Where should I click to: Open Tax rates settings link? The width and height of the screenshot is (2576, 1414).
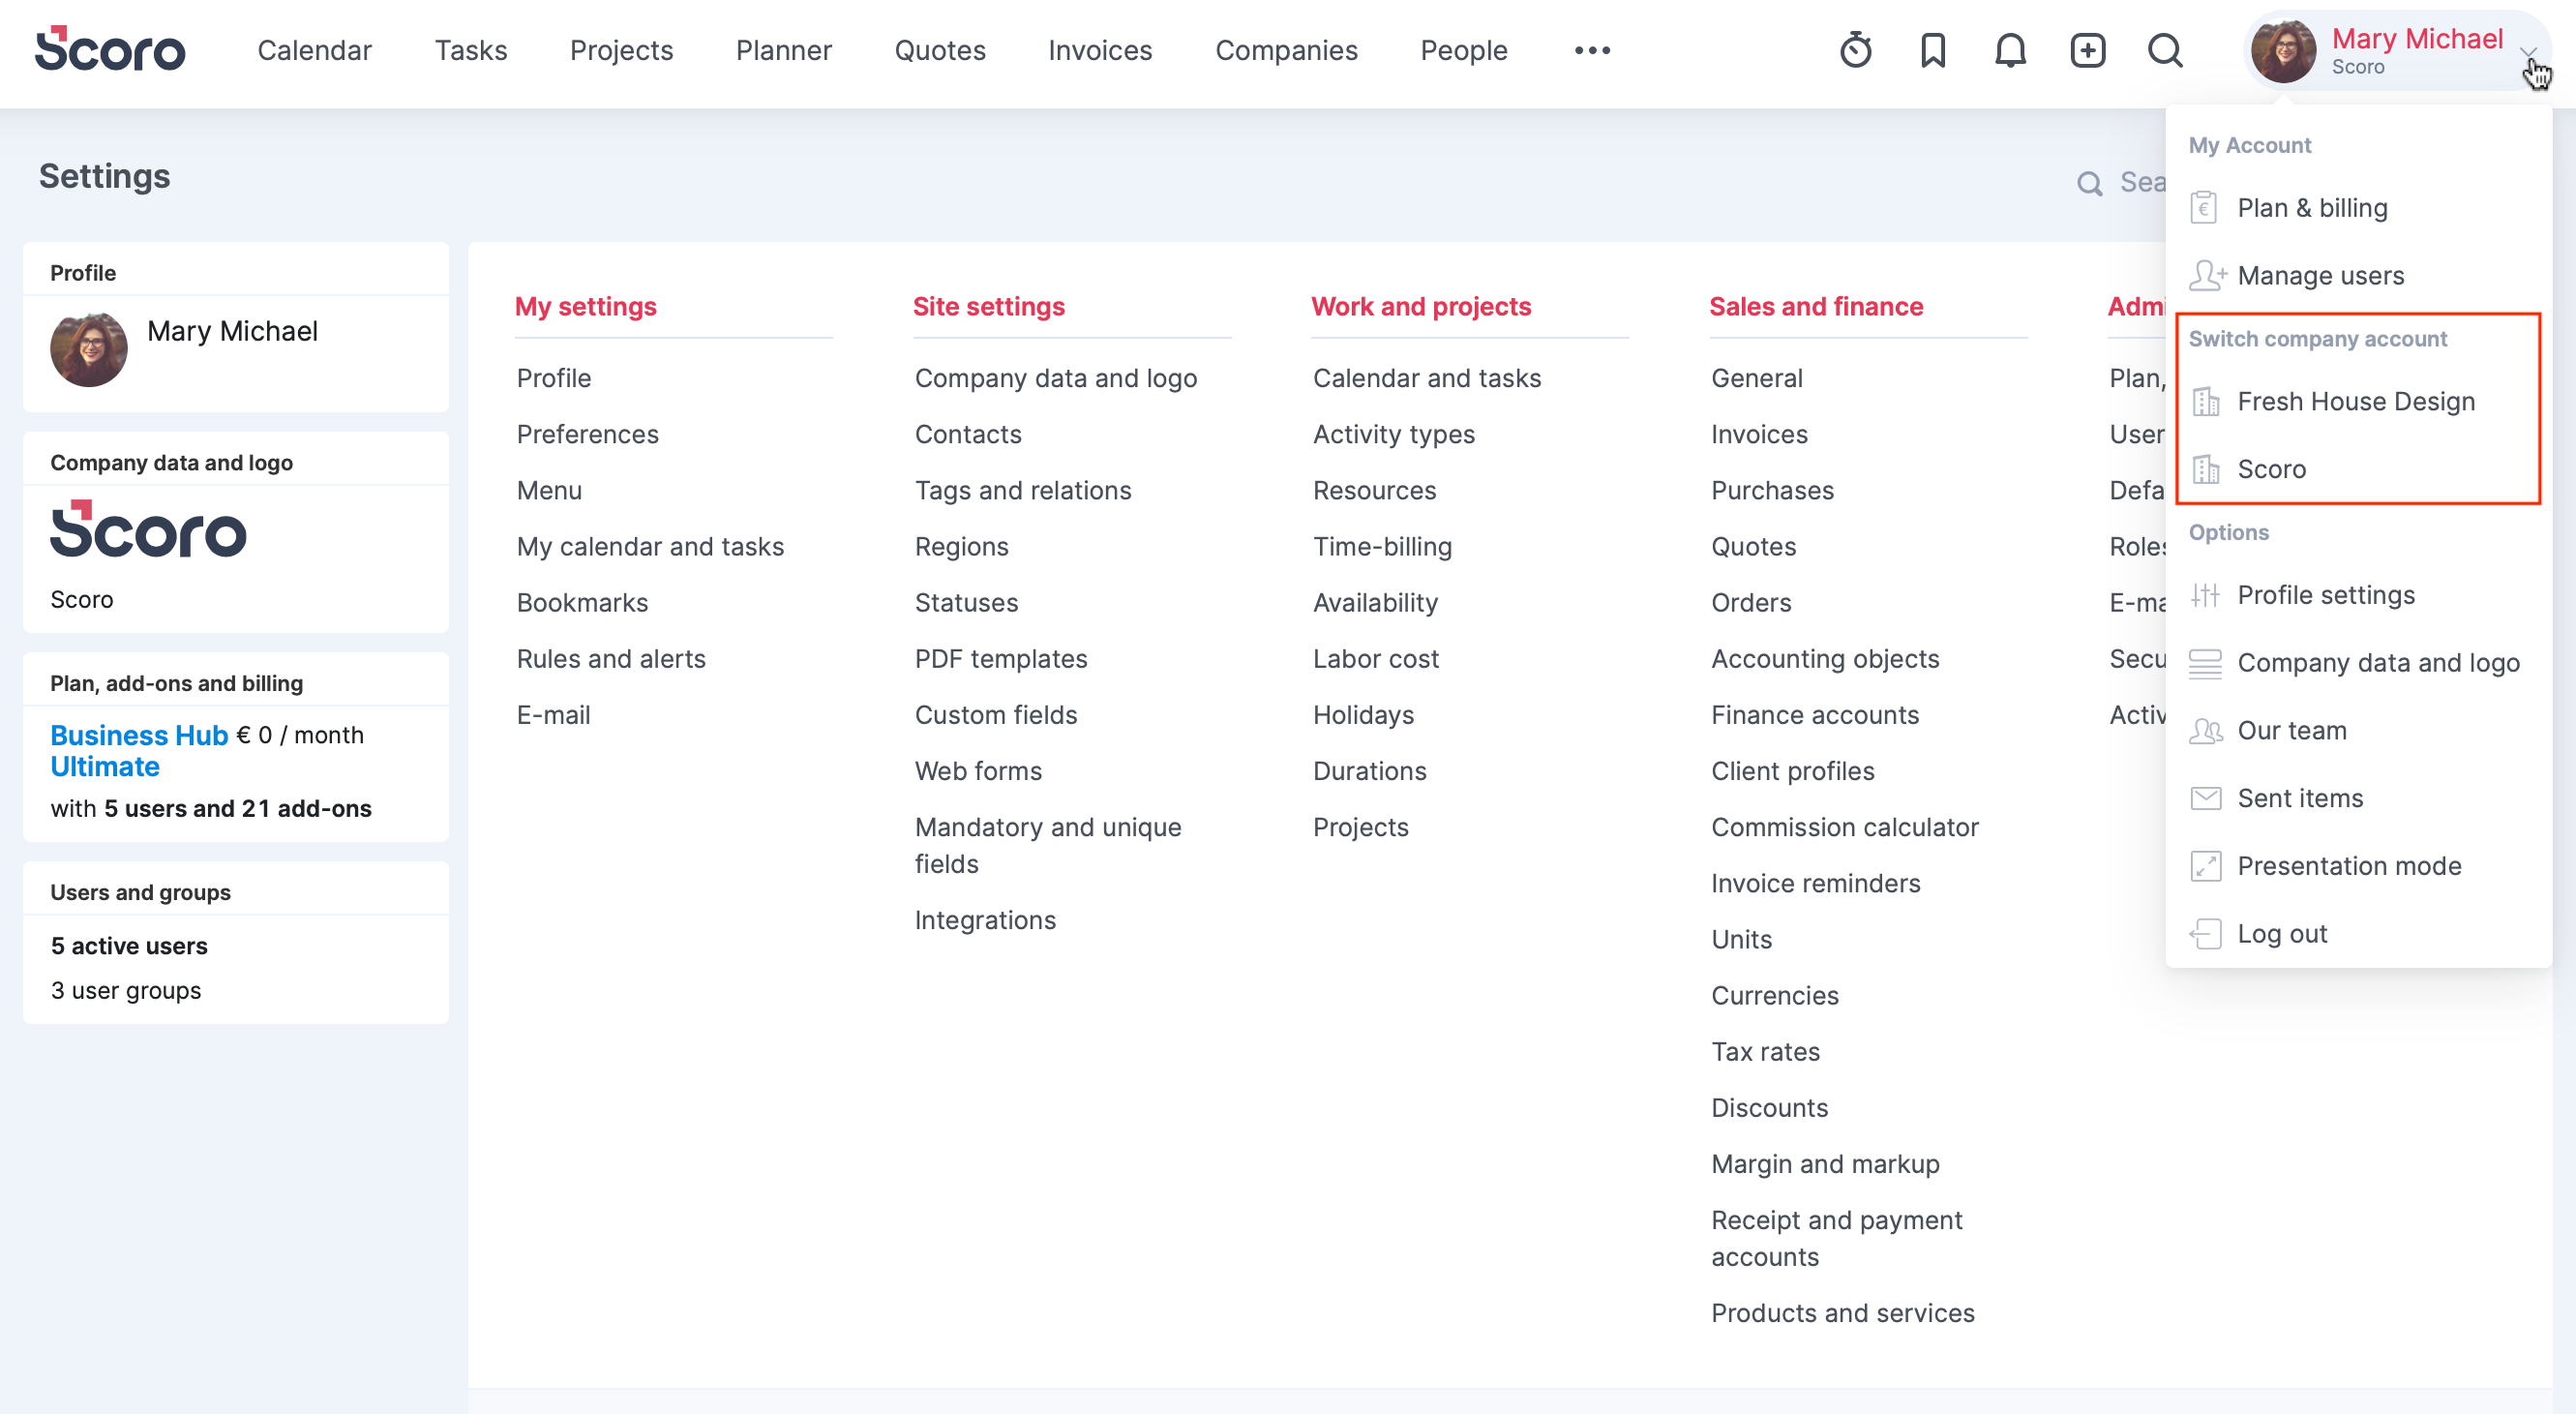click(x=1765, y=1052)
